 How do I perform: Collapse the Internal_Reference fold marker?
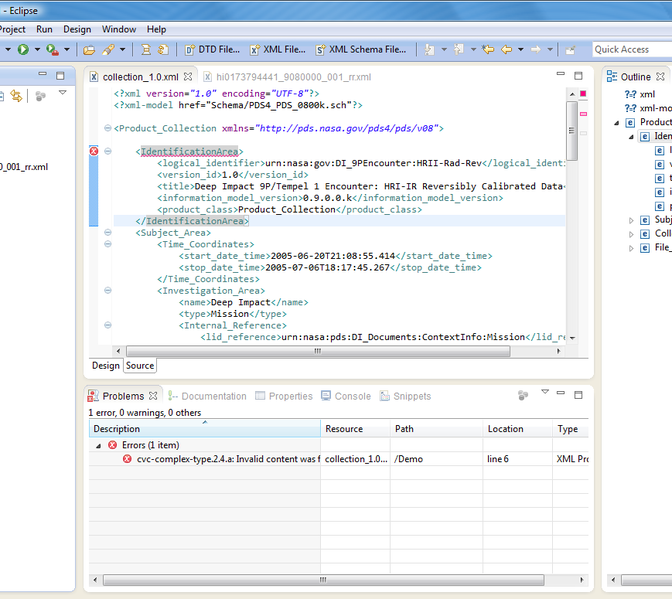108,325
